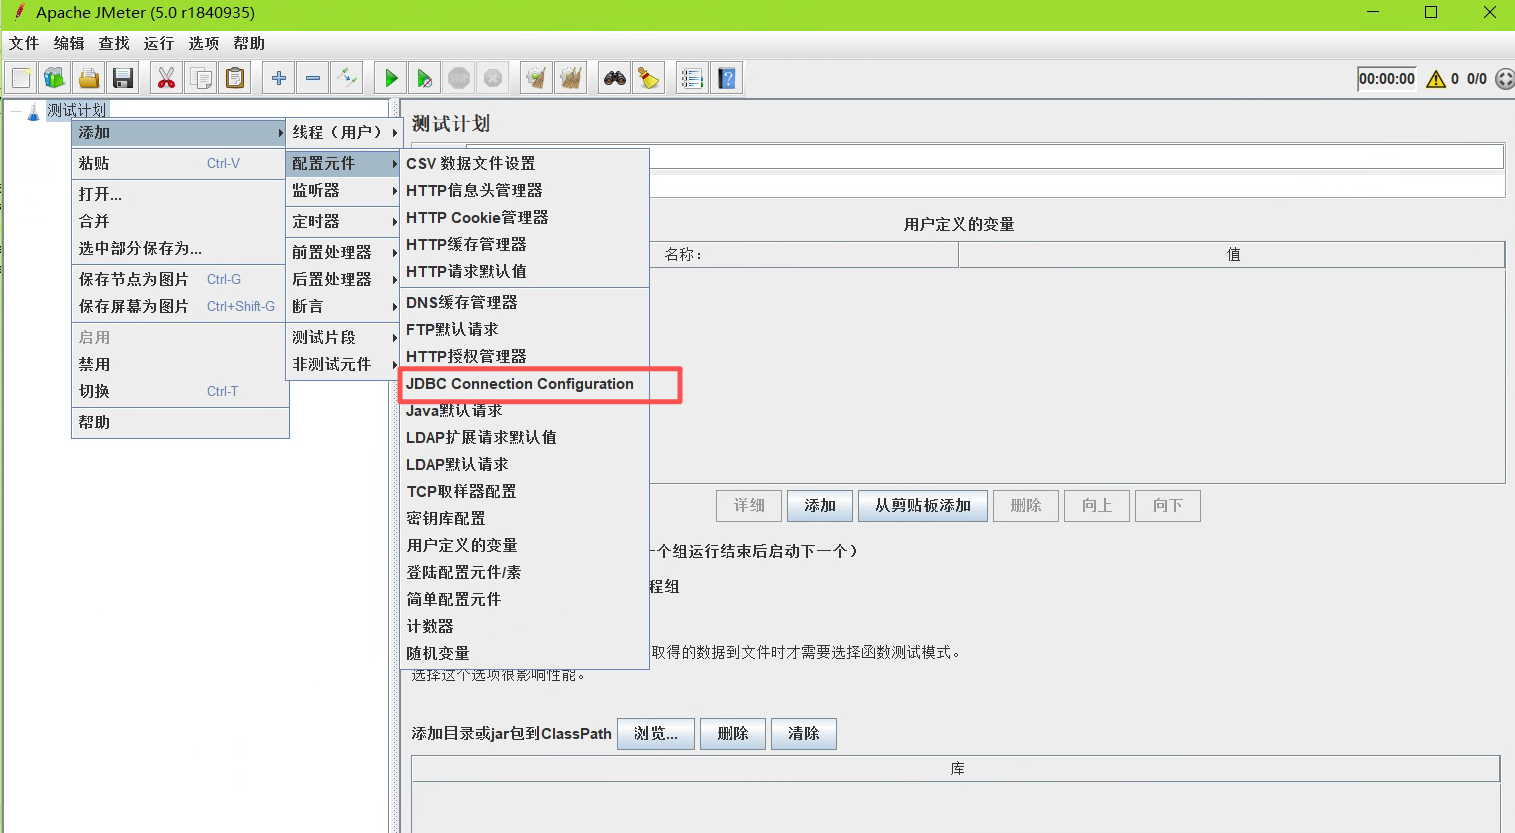
Task: Open the Function helper list icon
Action: 692,78
